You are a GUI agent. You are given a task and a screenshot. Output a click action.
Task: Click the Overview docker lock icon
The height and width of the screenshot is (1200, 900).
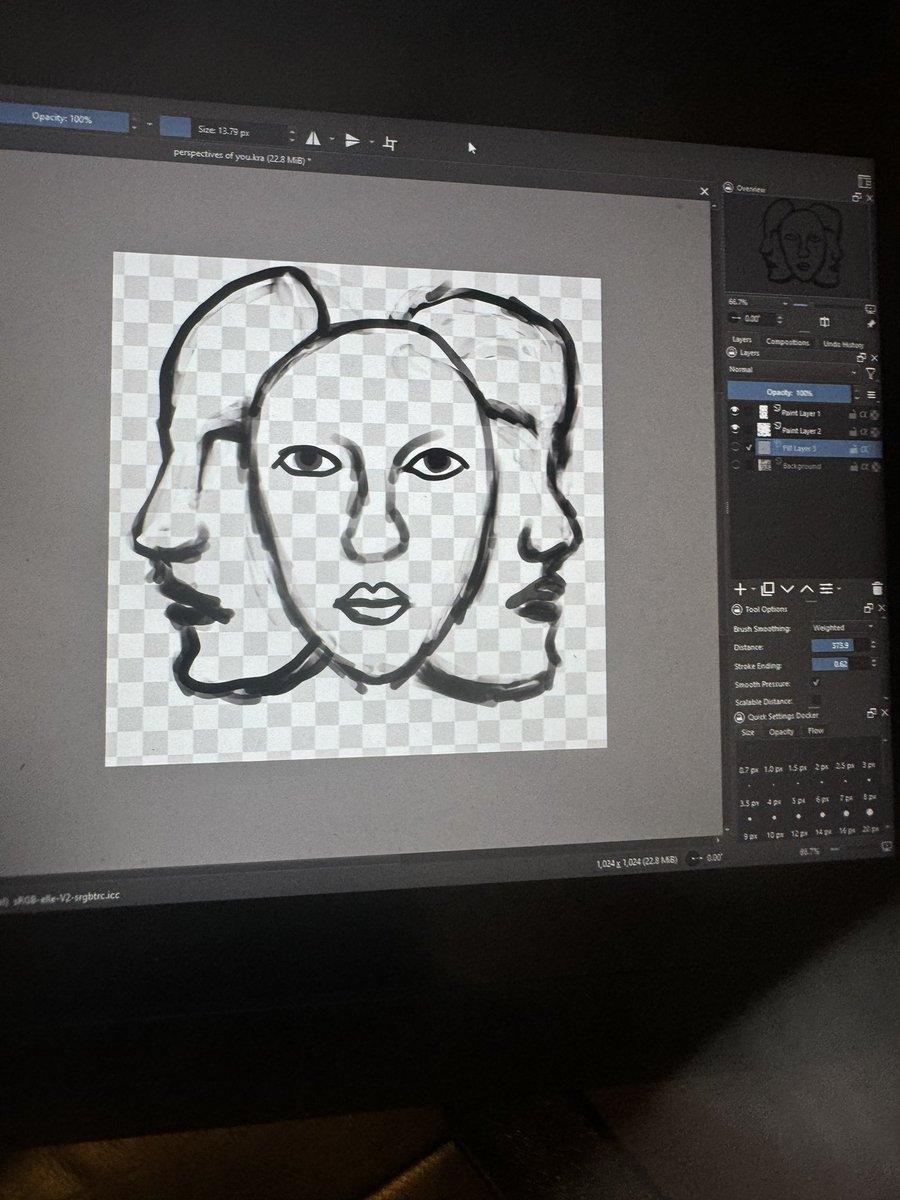728,187
